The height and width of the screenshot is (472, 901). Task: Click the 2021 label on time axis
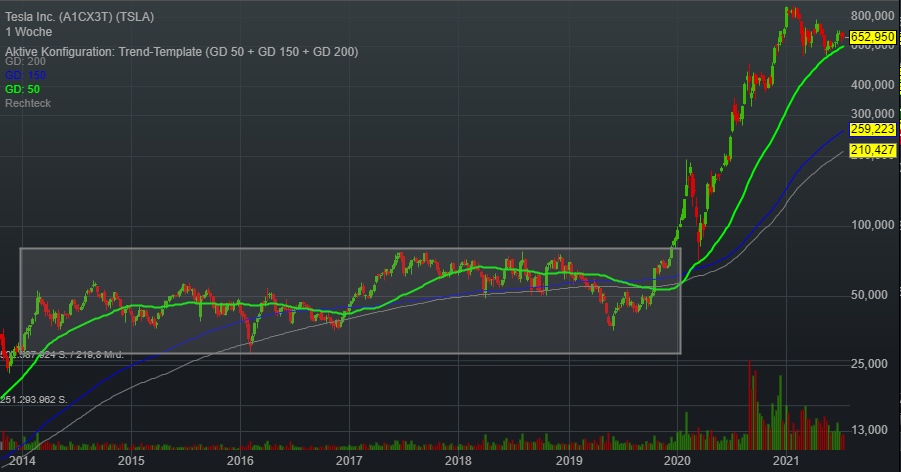[x=786, y=461]
